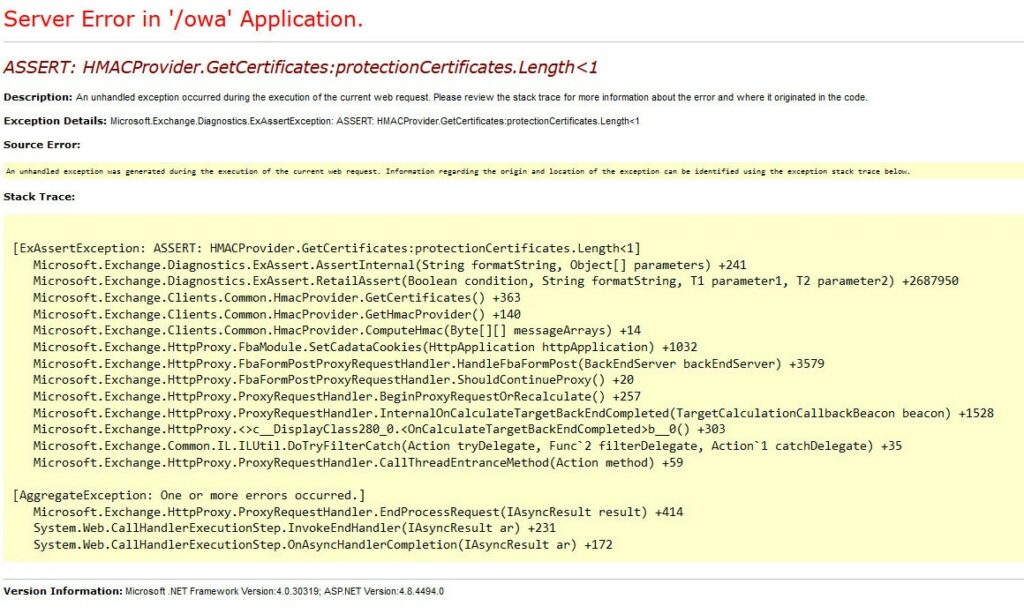Select the "HmacProvider.GetHmacProvider() +140" stack line
This screenshot has height=614, width=1024.
pos(277,314)
